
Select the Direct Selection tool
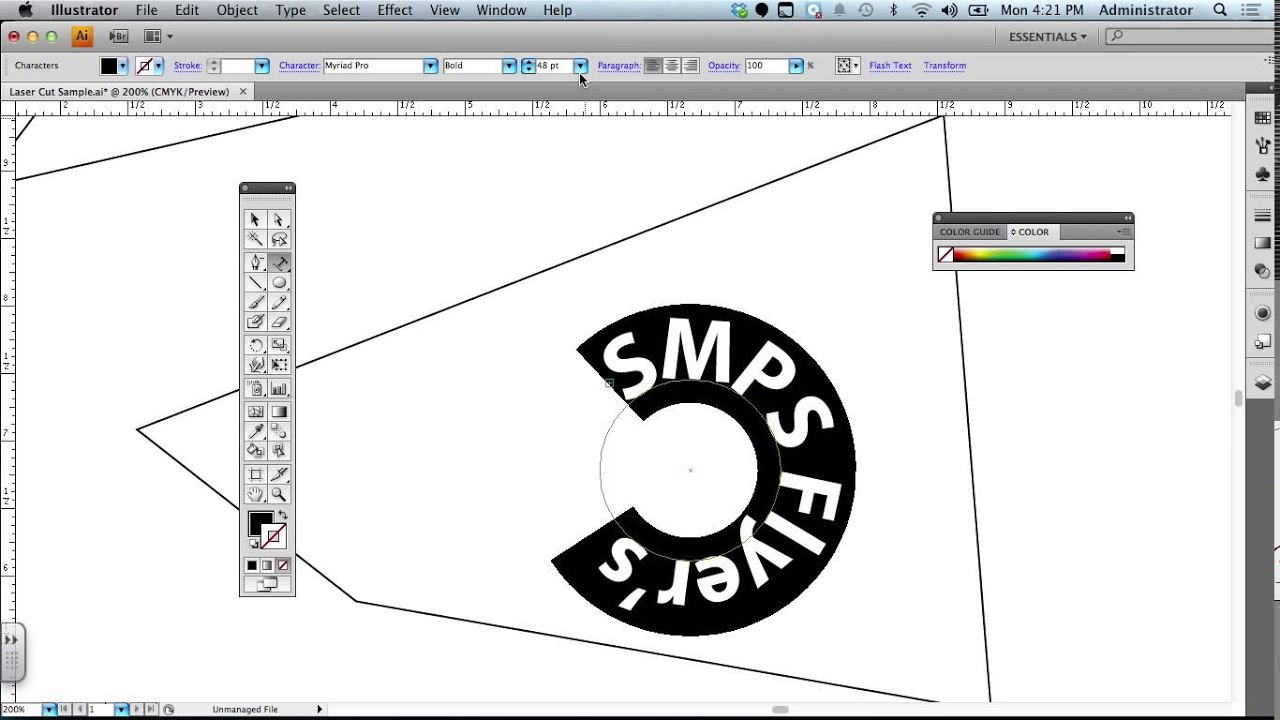(279, 220)
